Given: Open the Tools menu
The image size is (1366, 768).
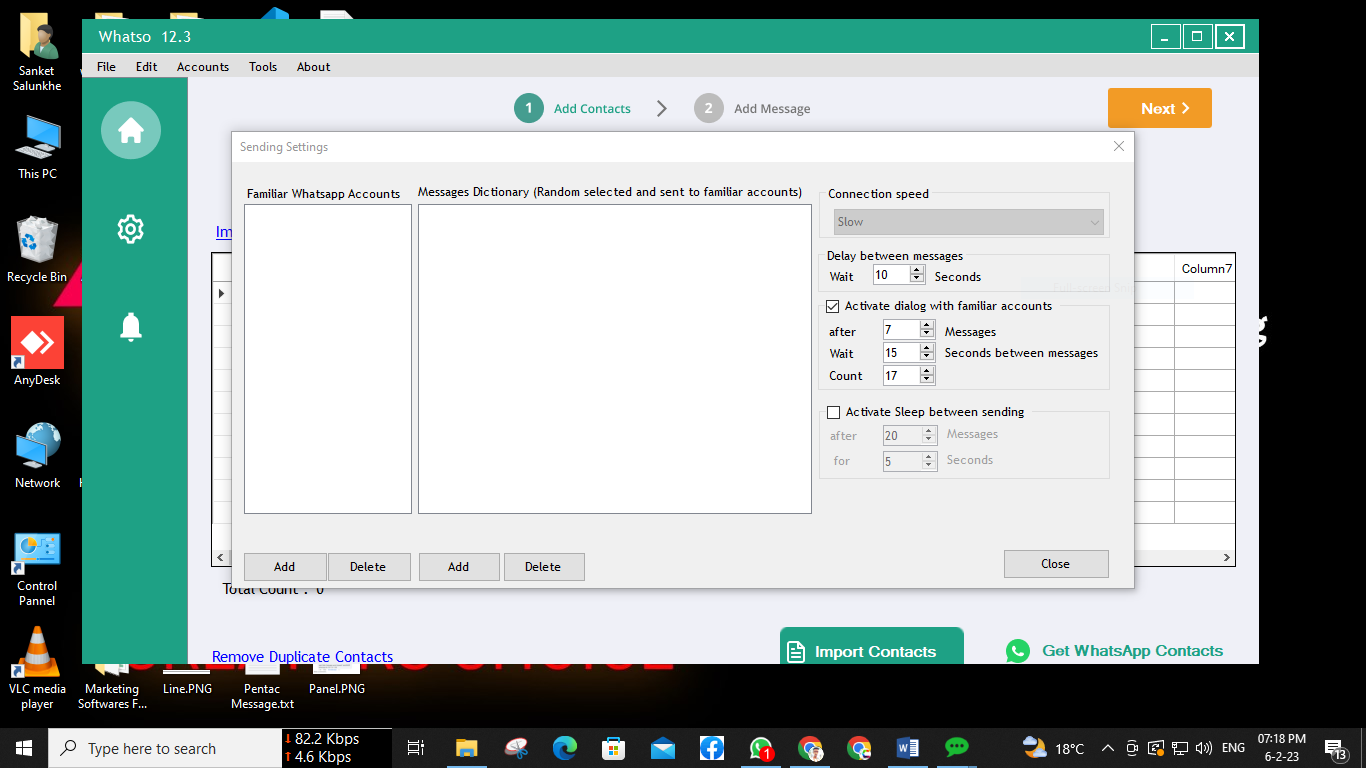Looking at the screenshot, I should pos(263,67).
